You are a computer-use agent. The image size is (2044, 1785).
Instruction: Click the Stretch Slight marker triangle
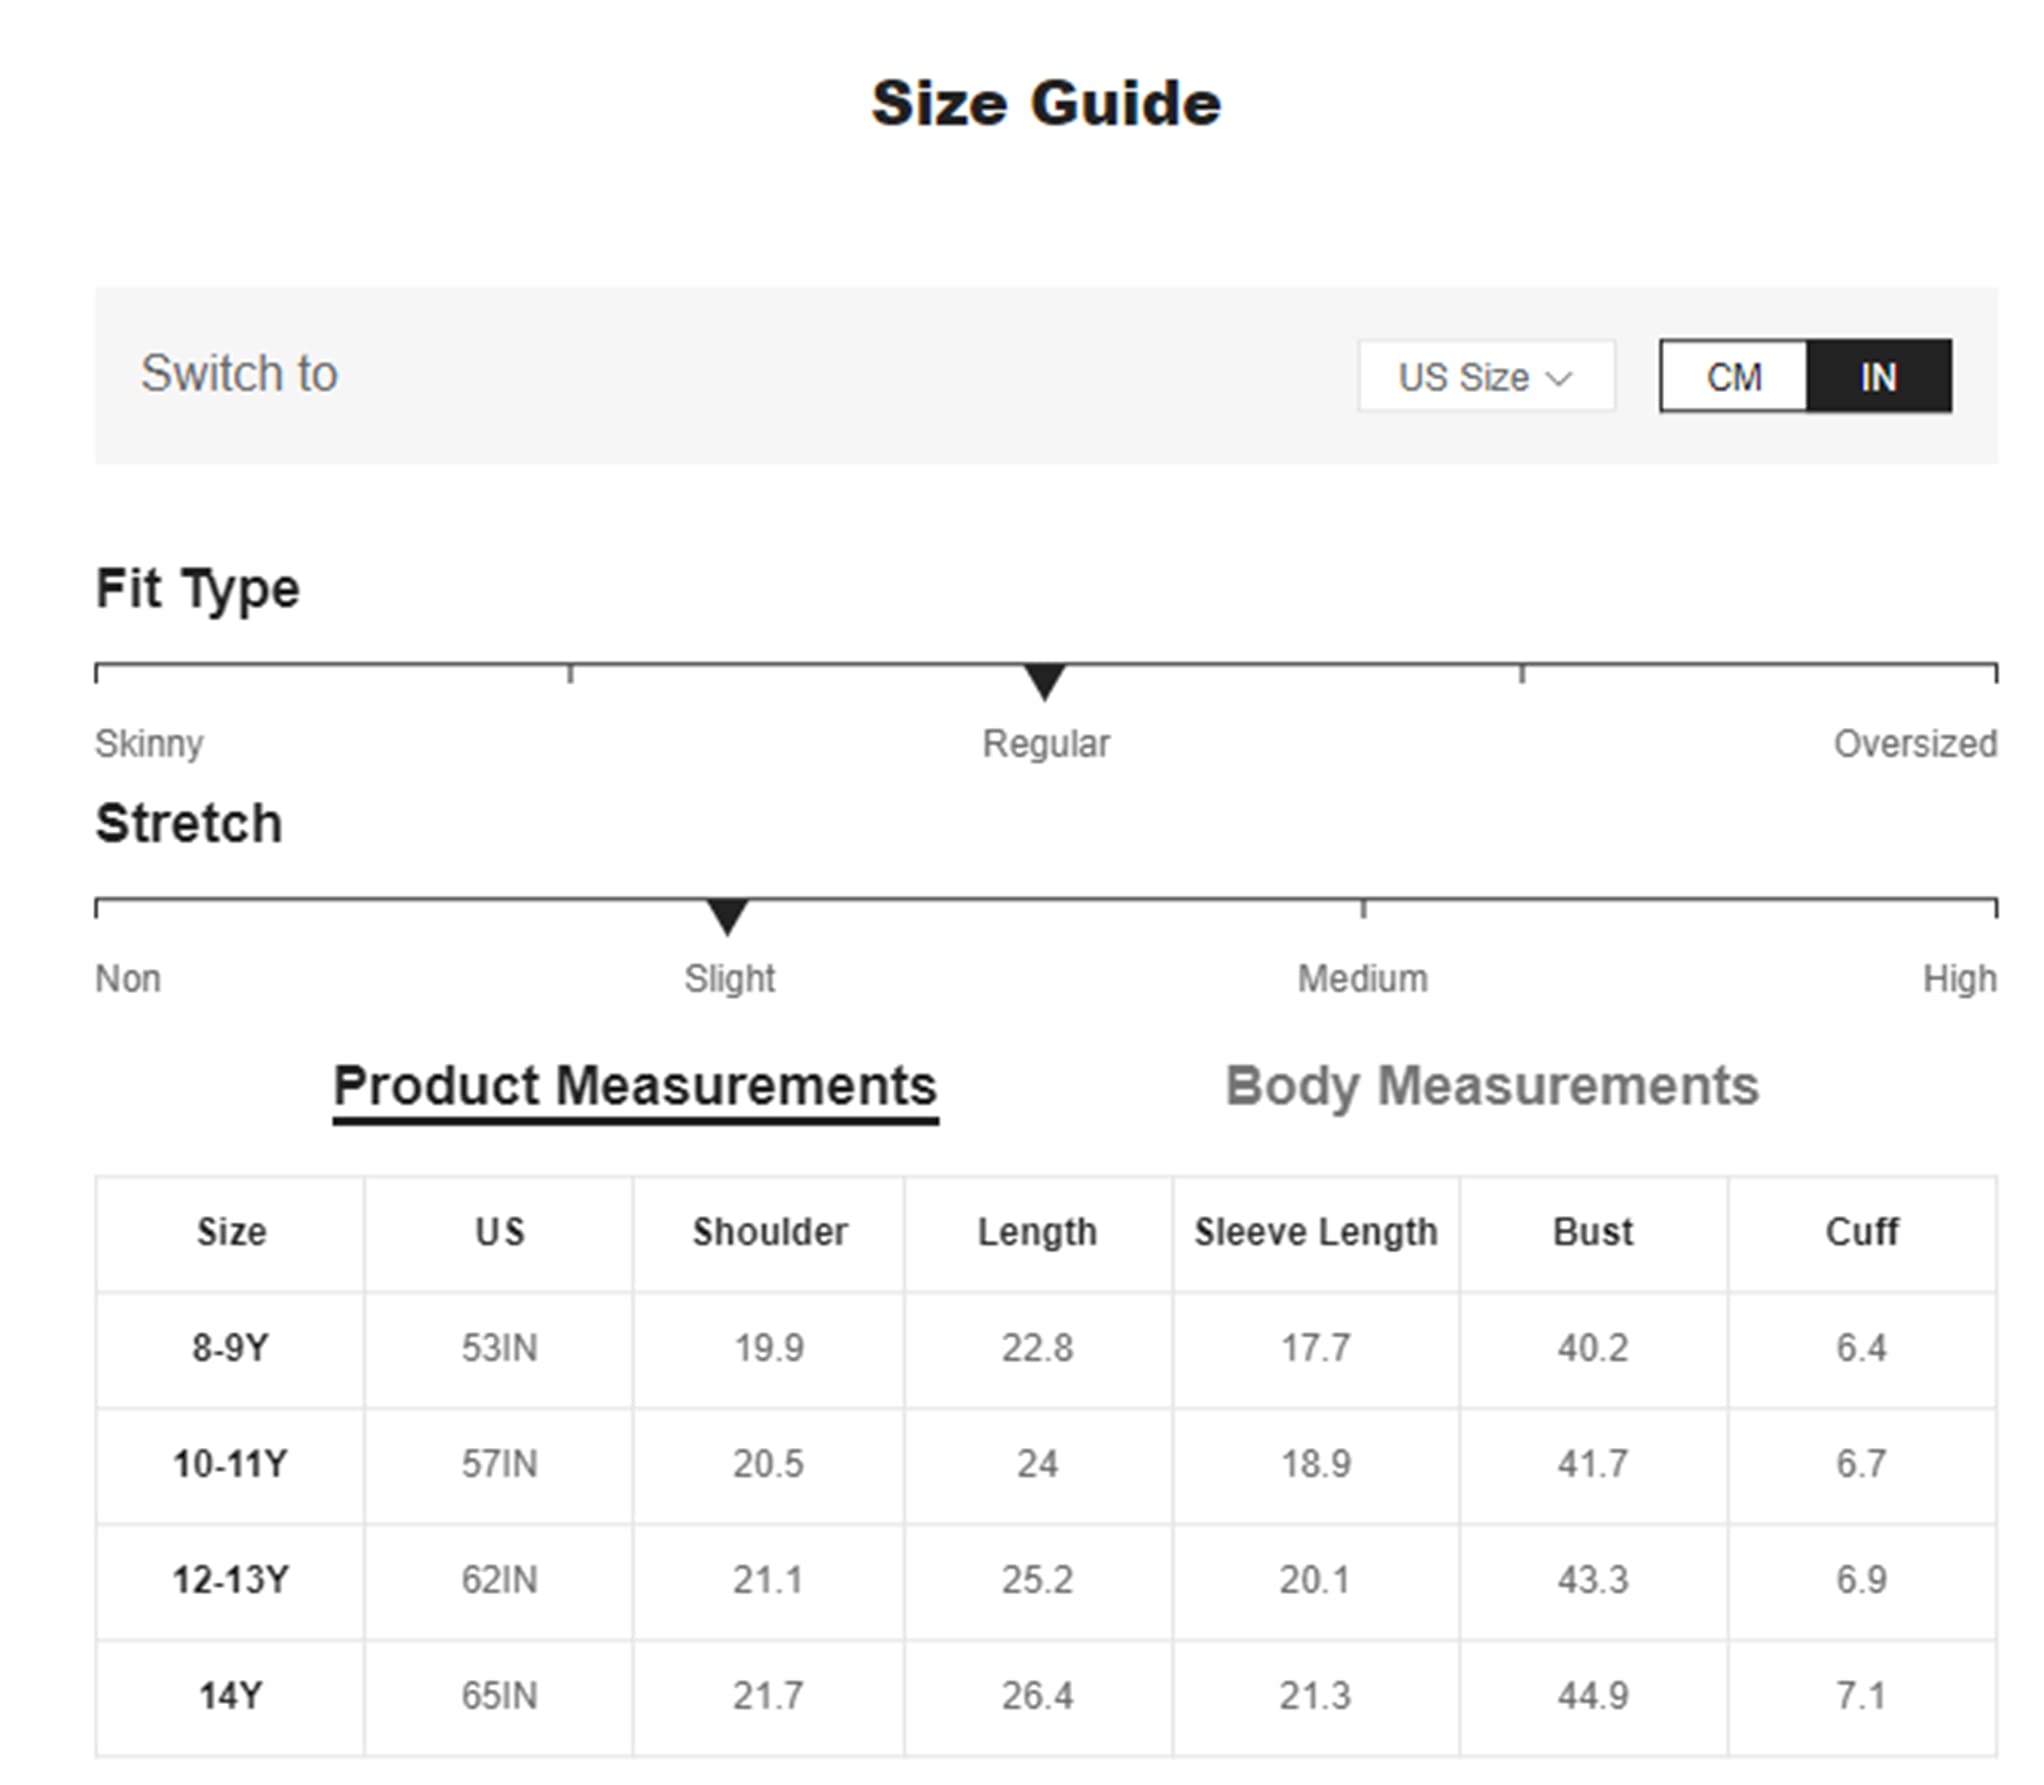pos(727,917)
